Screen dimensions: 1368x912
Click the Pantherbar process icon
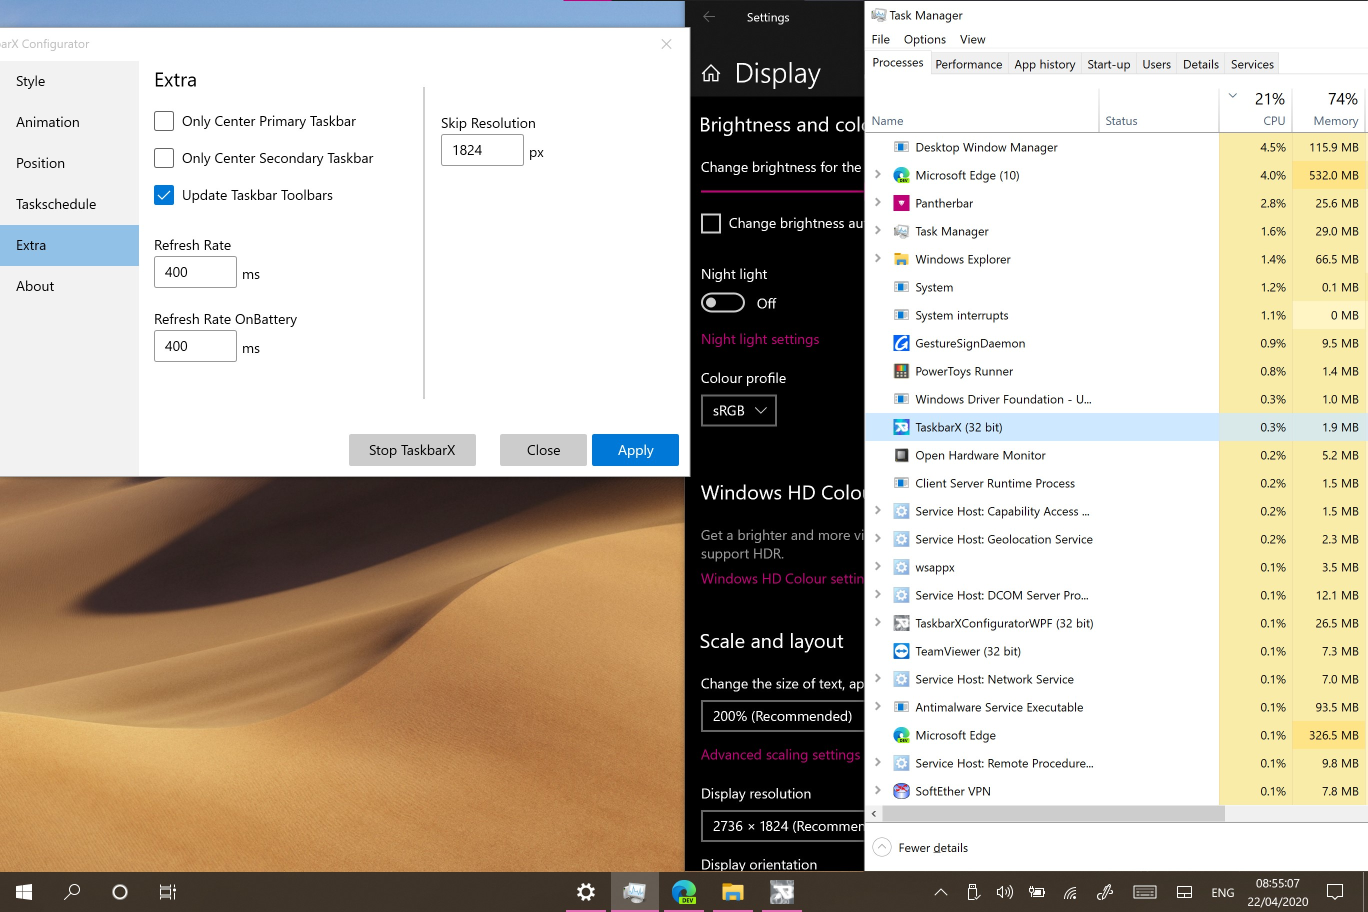pos(899,203)
